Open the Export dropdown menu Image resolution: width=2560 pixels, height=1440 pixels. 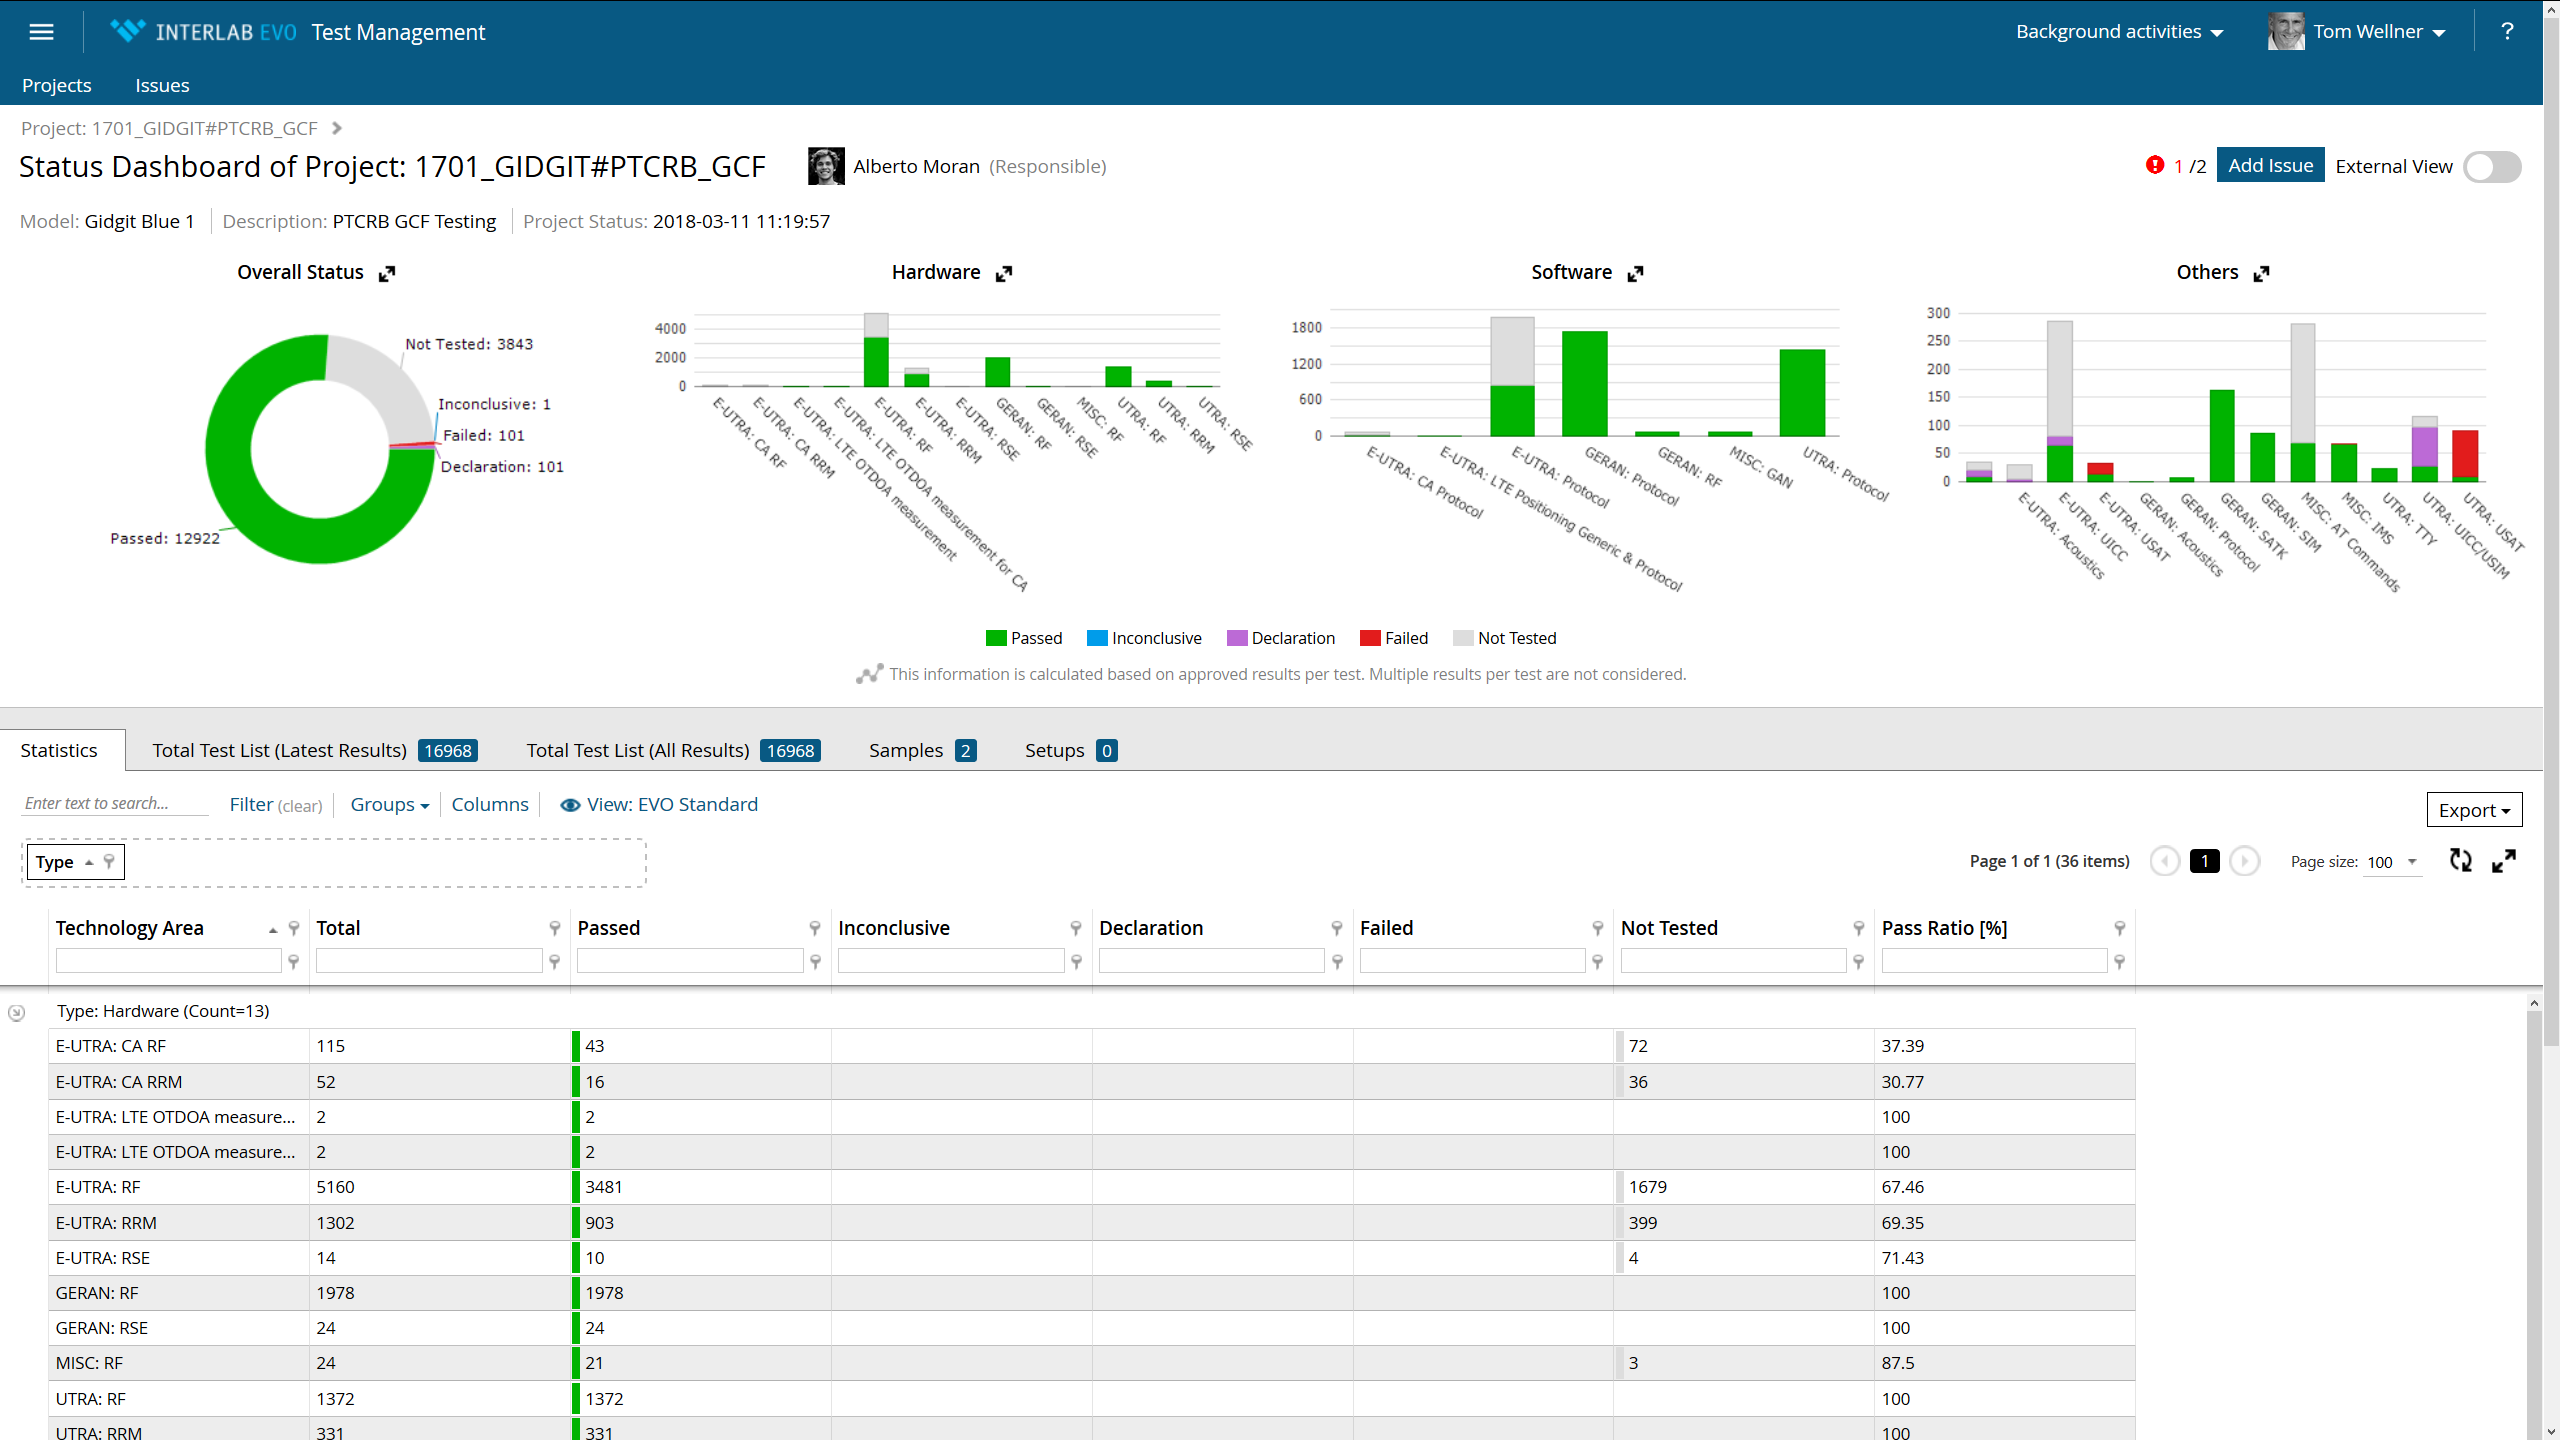coord(2473,810)
